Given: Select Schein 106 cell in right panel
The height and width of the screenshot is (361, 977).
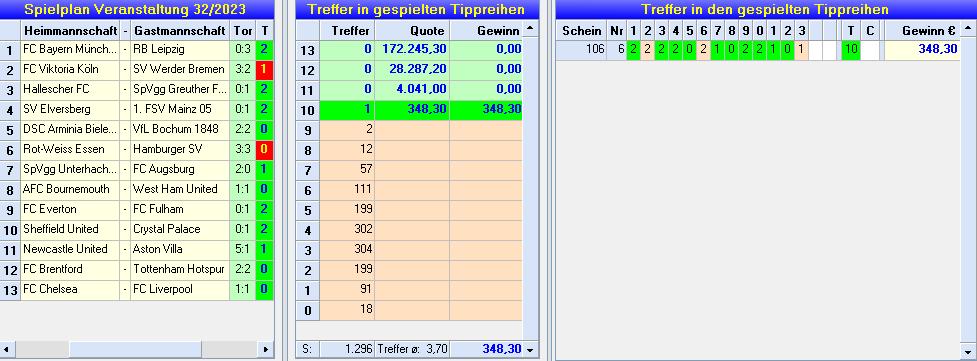Looking at the screenshot, I should click(x=581, y=51).
